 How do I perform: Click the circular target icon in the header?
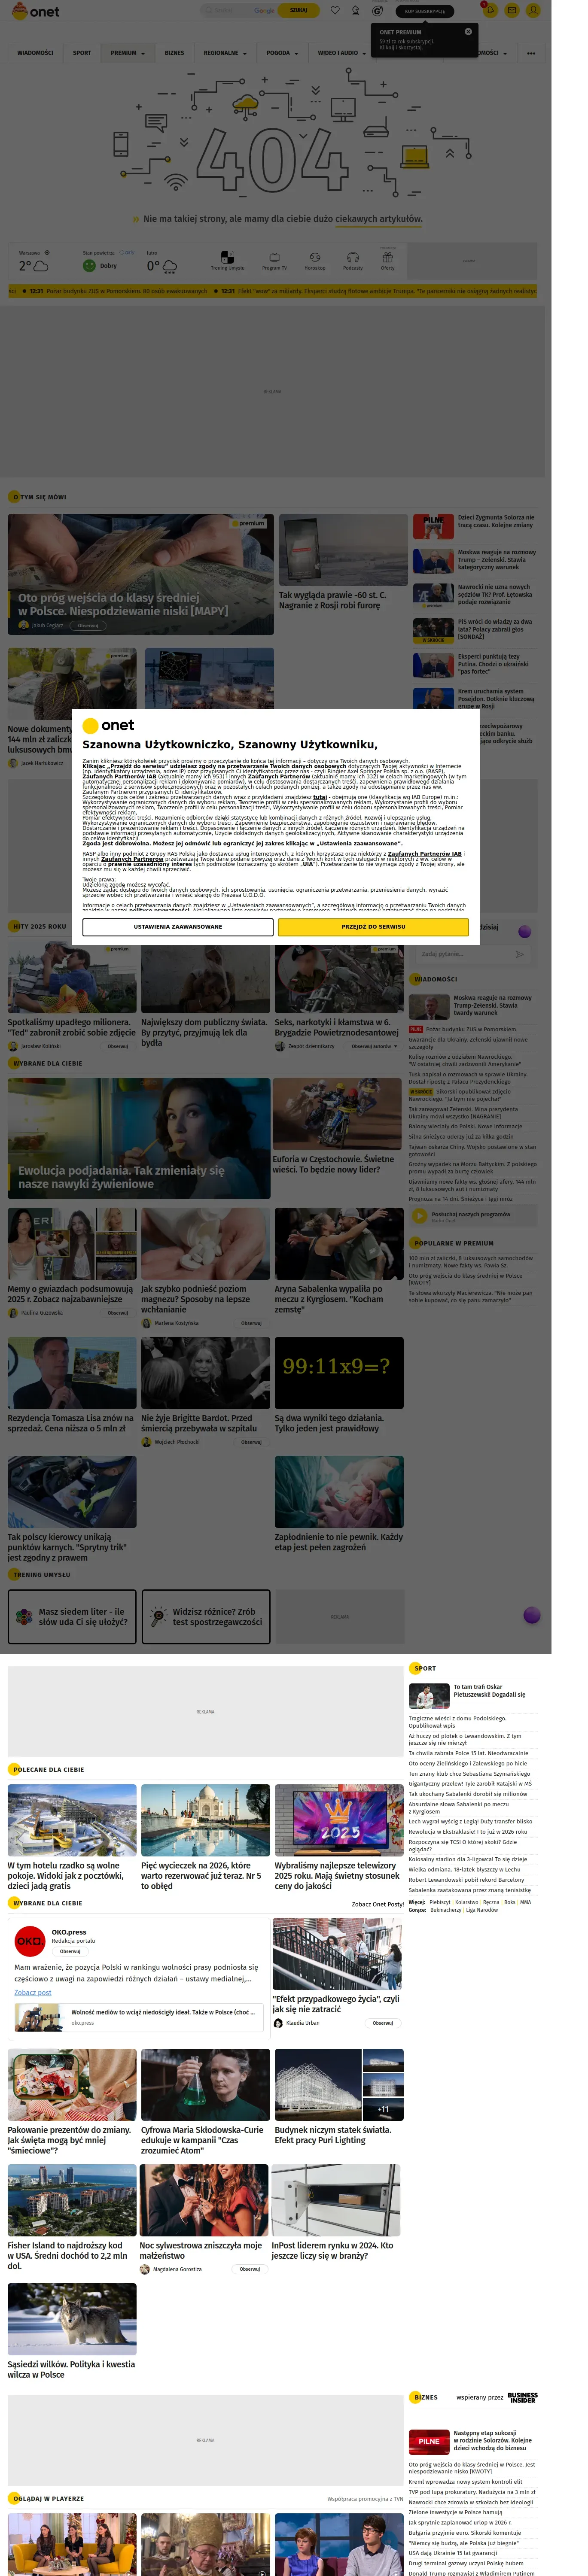(x=377, y=11)
